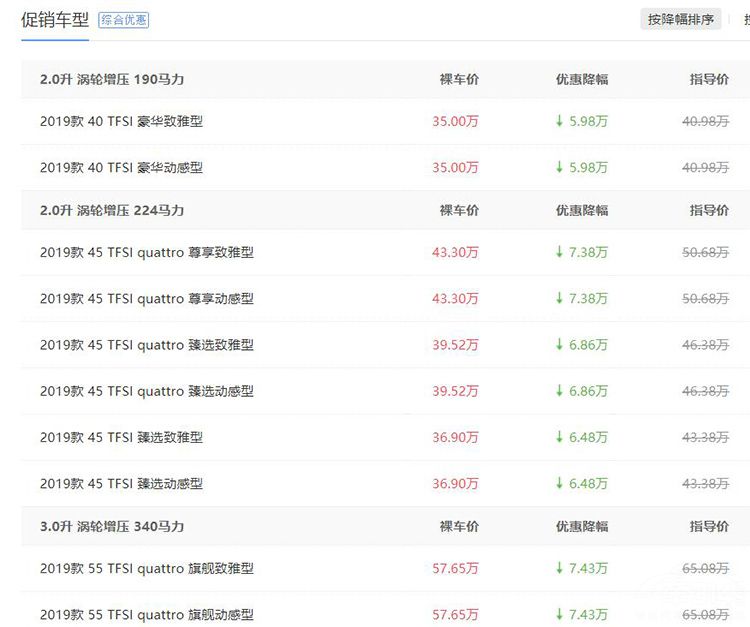Viewport: 750px width, 627px height.
Task: Click 57.65万 price of 旗舰动感型
Action: [x=455, y=615]
